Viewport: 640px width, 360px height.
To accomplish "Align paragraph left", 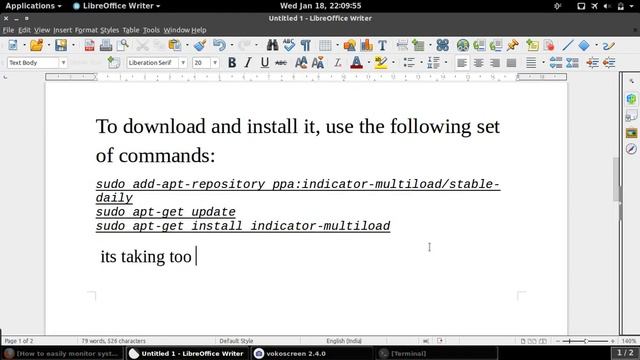I will pos(462,62).
